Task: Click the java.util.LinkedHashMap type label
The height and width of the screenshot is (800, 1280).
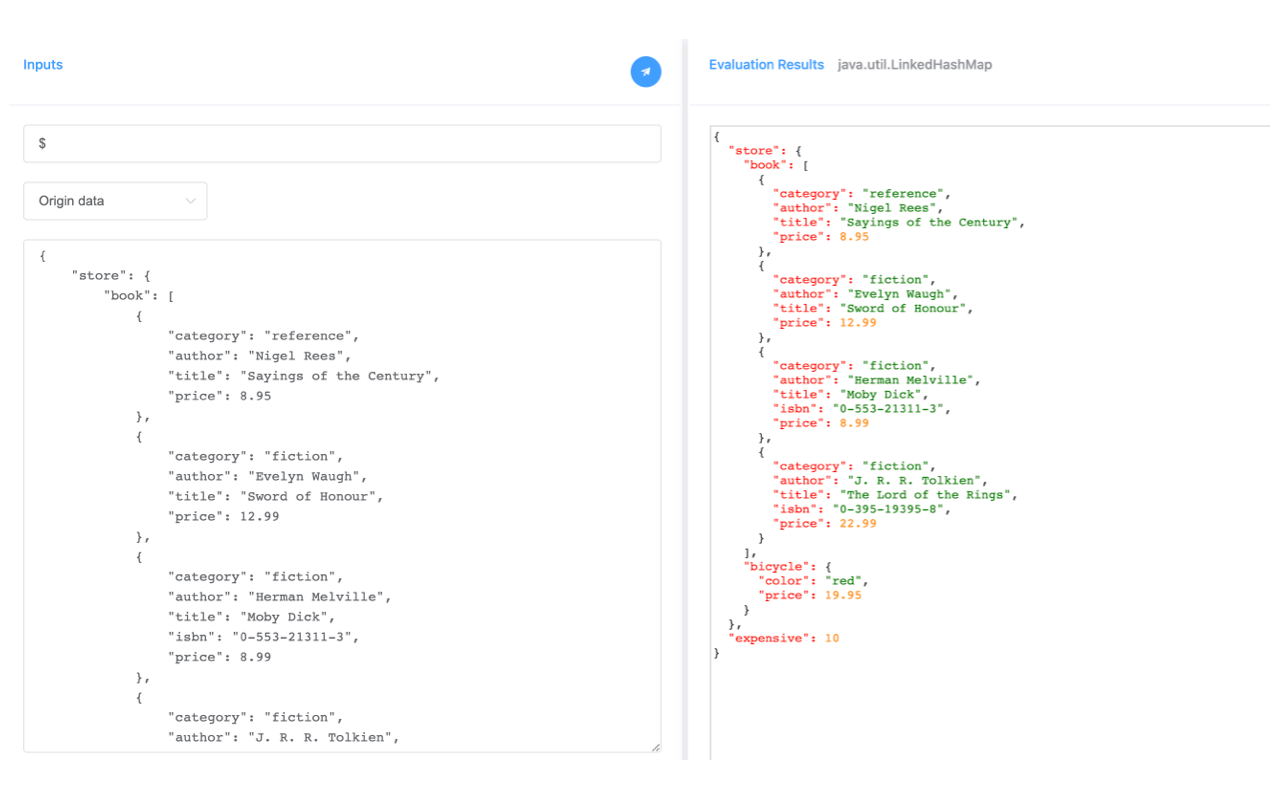Action: coord(914,64)
